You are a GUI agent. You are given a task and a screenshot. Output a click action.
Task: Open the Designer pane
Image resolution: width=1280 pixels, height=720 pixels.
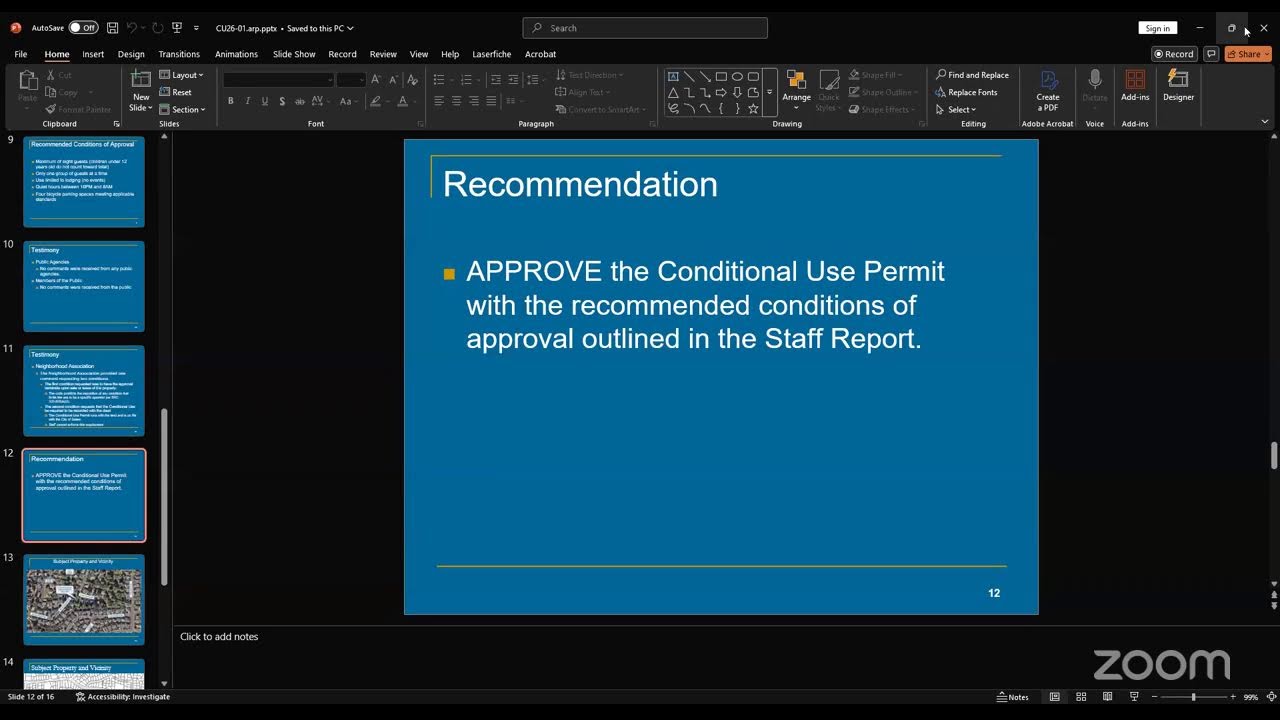(1178, 86)
